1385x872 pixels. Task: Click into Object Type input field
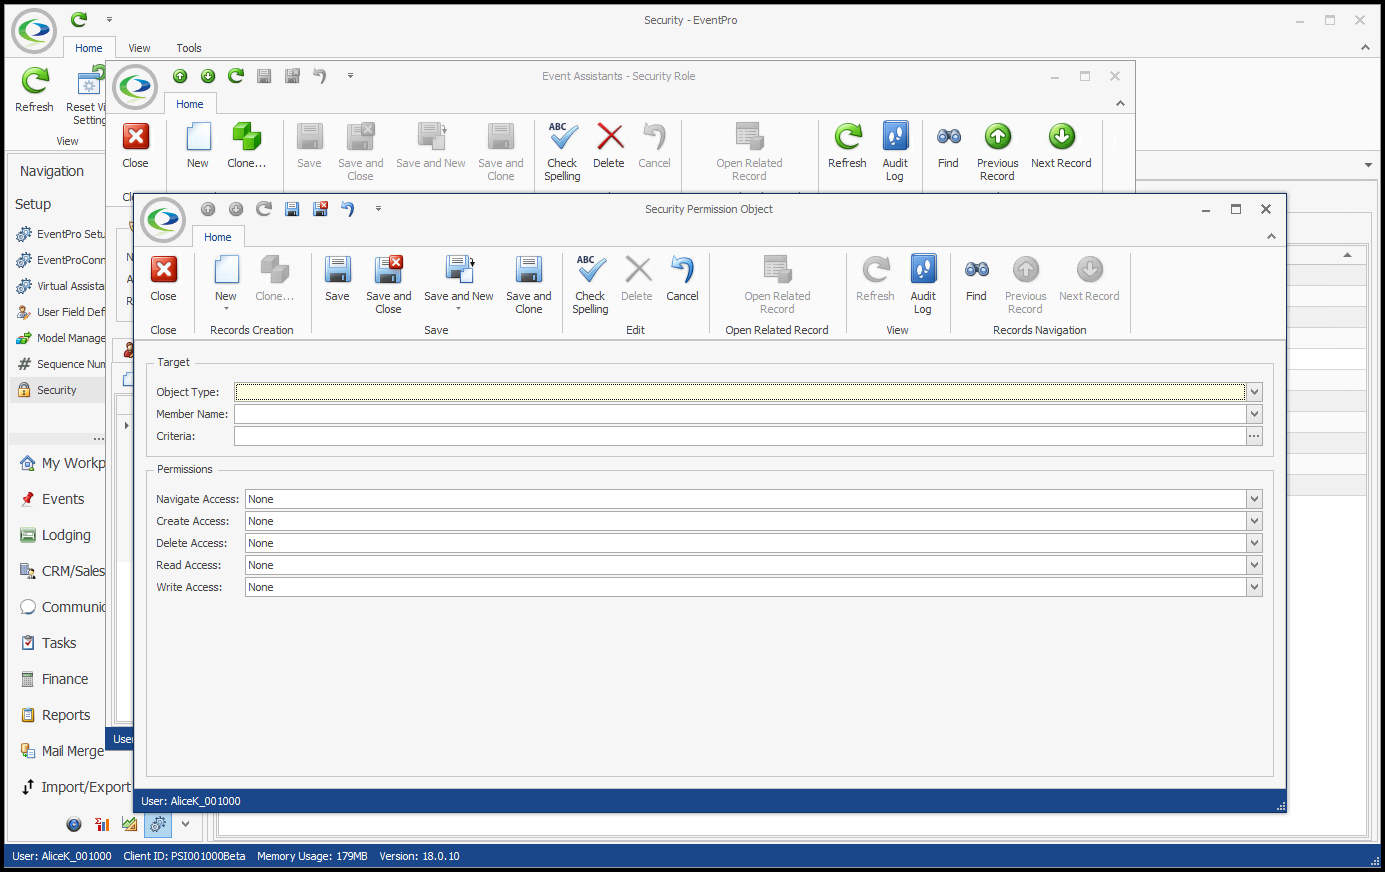point(740,392)
